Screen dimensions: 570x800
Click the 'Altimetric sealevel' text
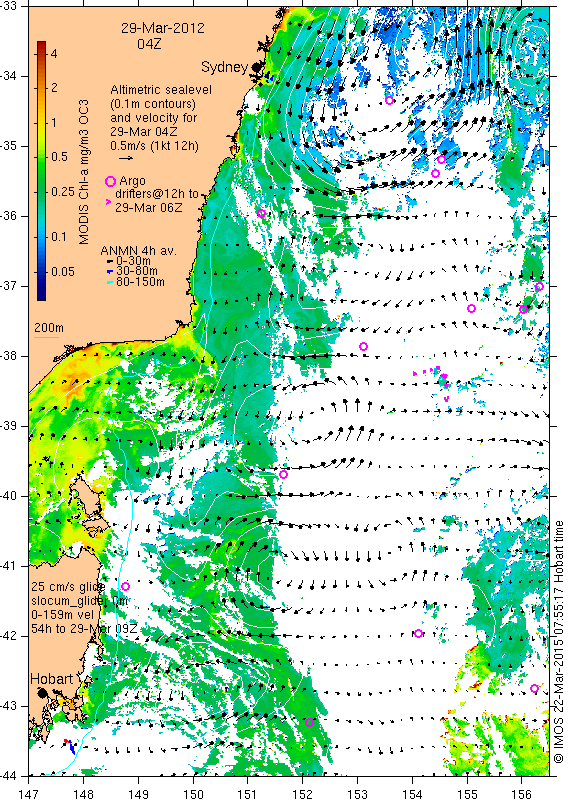tap(161, 90)
